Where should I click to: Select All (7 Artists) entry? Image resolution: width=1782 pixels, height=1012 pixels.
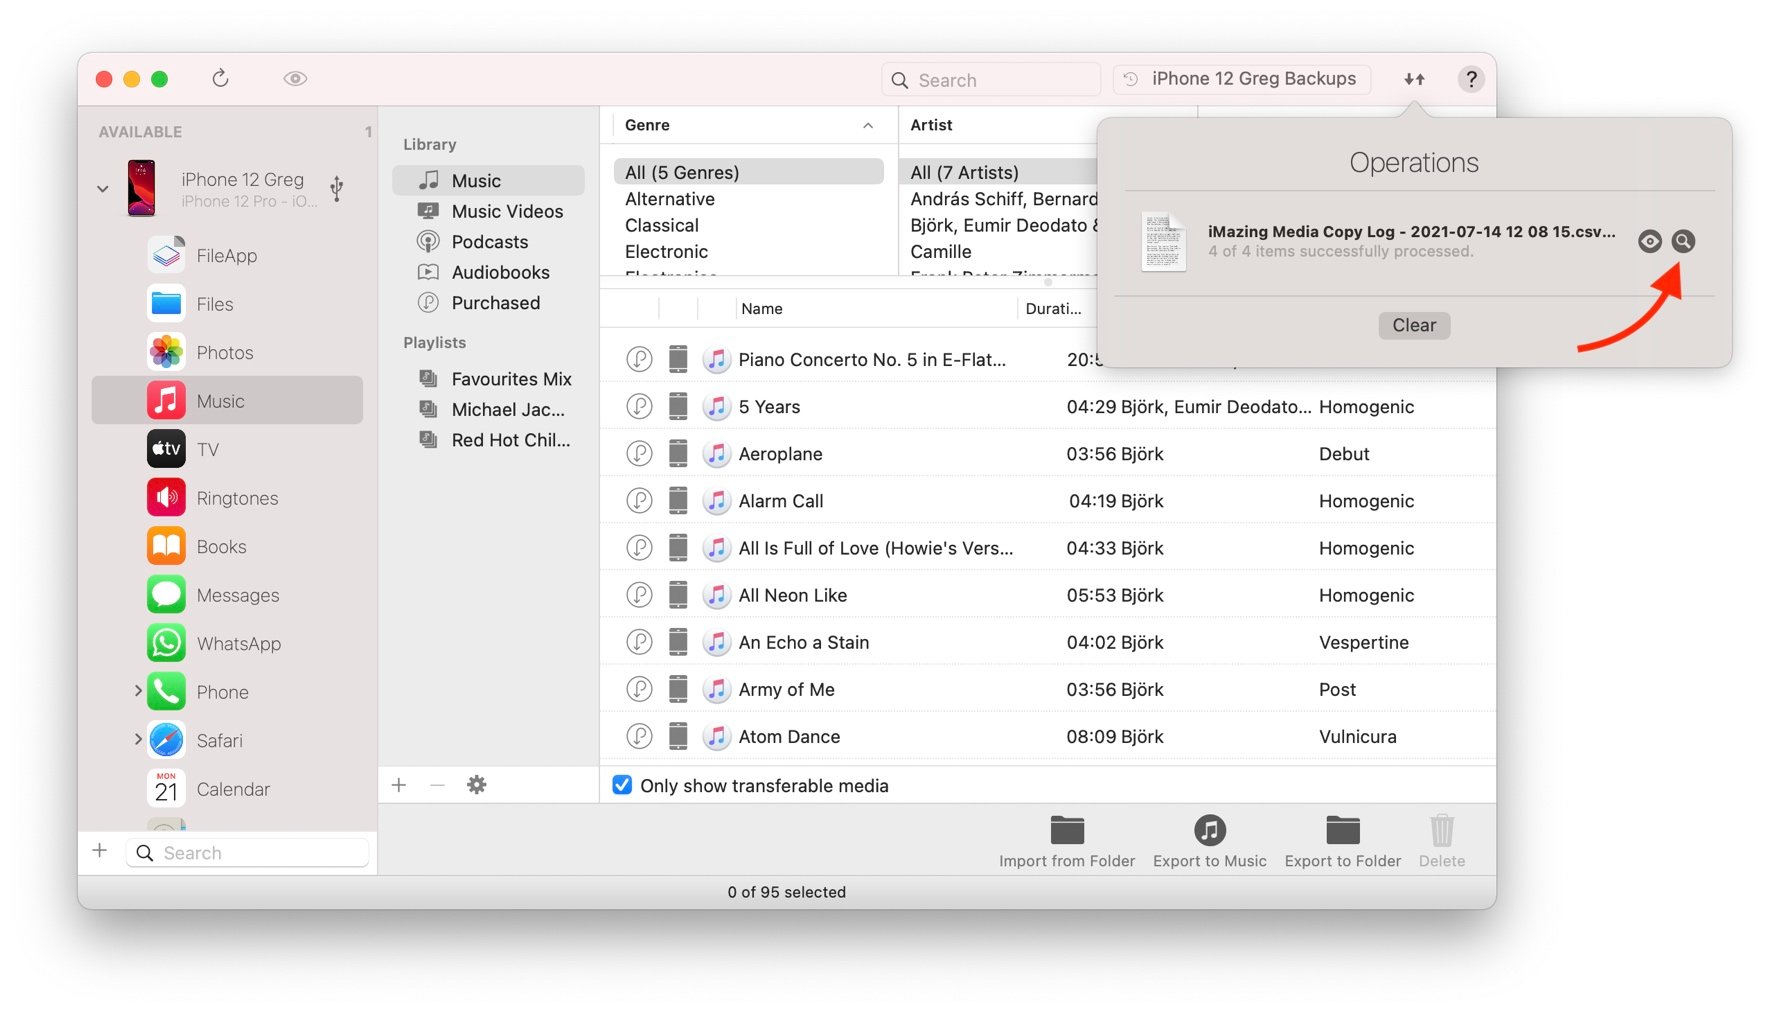pos(998,172)
